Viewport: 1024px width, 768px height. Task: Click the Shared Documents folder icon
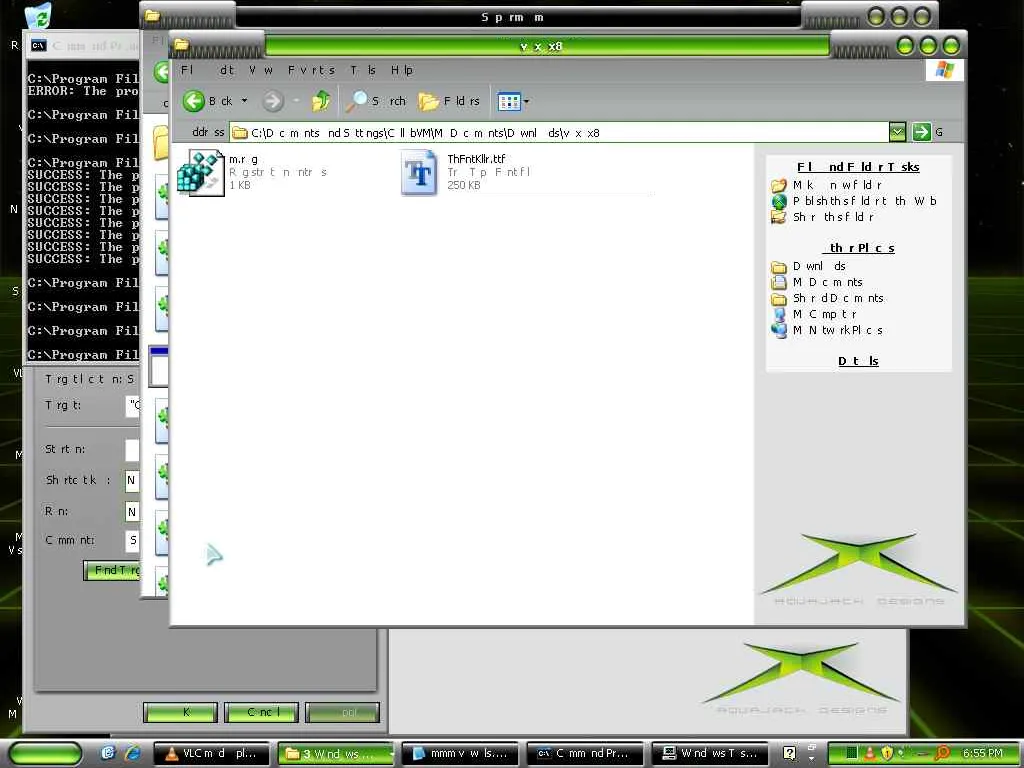coord(778,298)
